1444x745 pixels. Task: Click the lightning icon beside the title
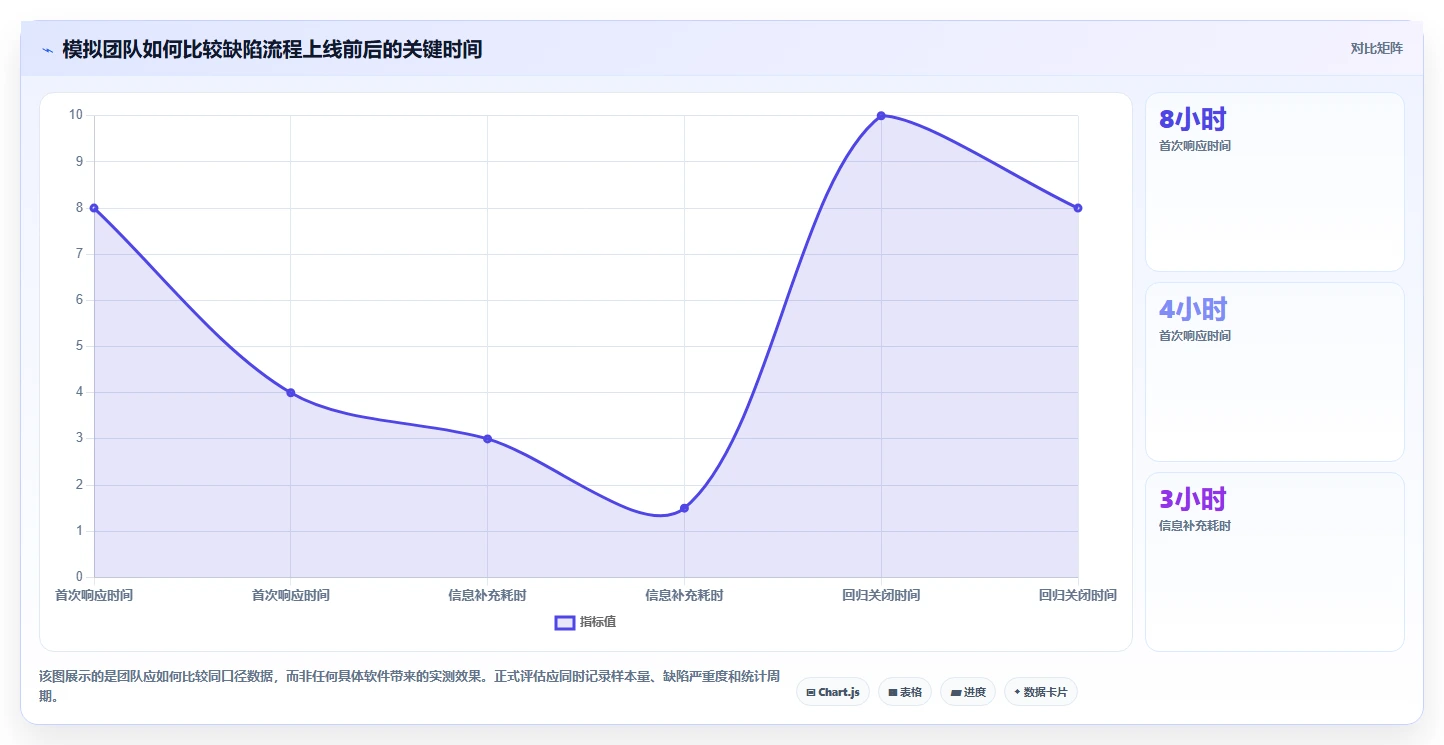pos(47,50)
